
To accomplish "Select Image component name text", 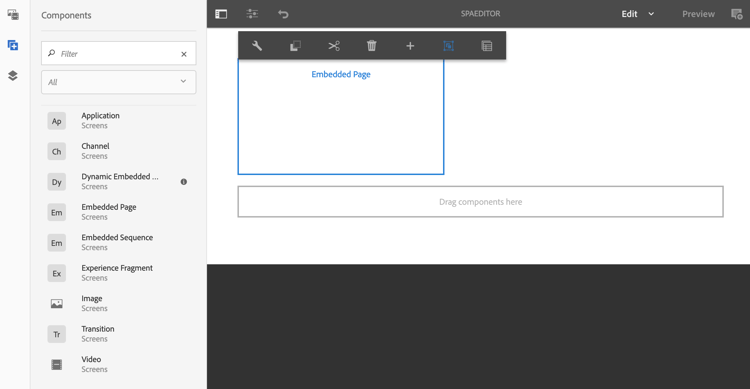I will pos(92,299).
